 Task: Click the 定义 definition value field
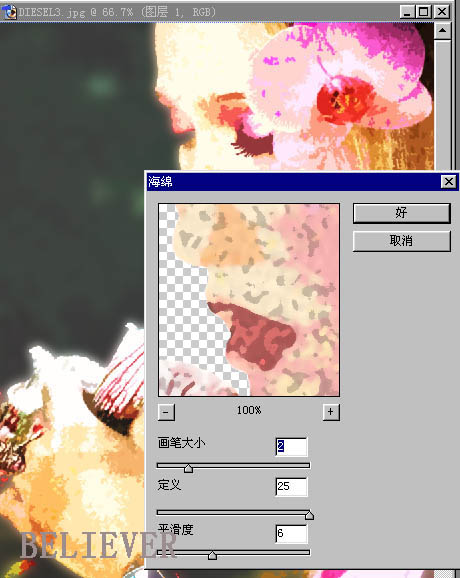[x=291, y=487]
